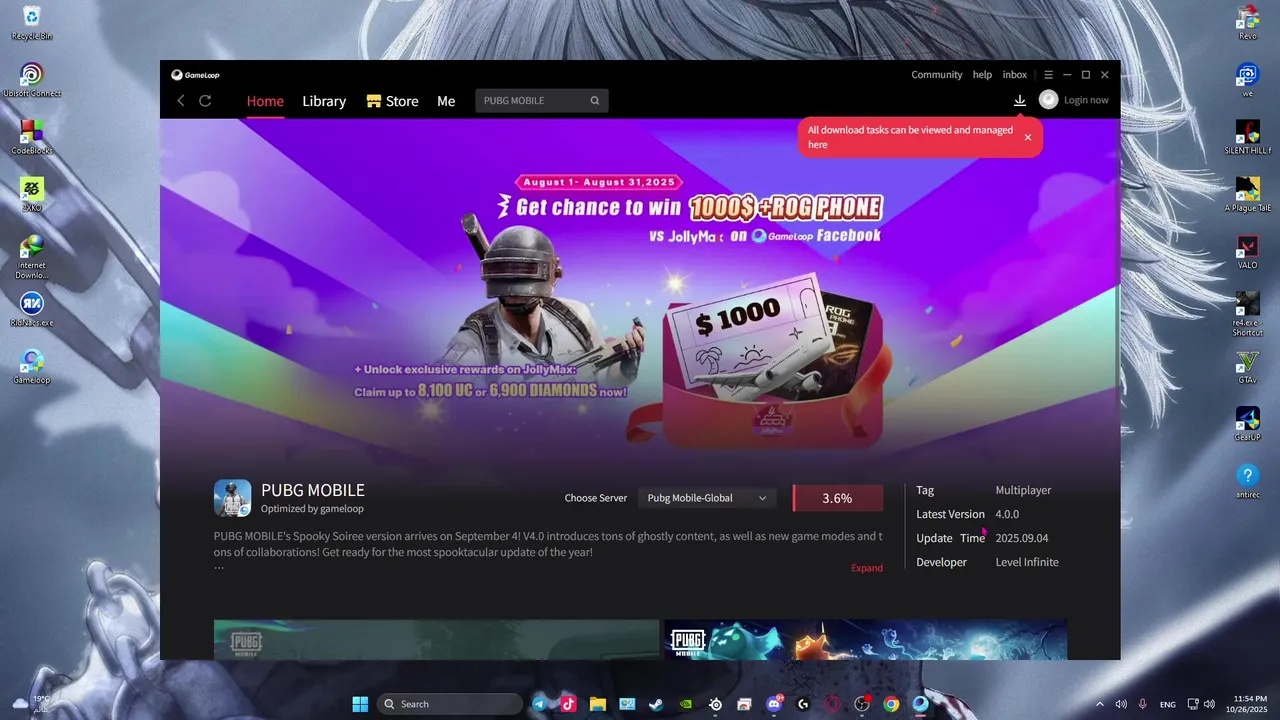1280x720 pixels.
Task: Open the Me tab
Action: tap(446, 101)
